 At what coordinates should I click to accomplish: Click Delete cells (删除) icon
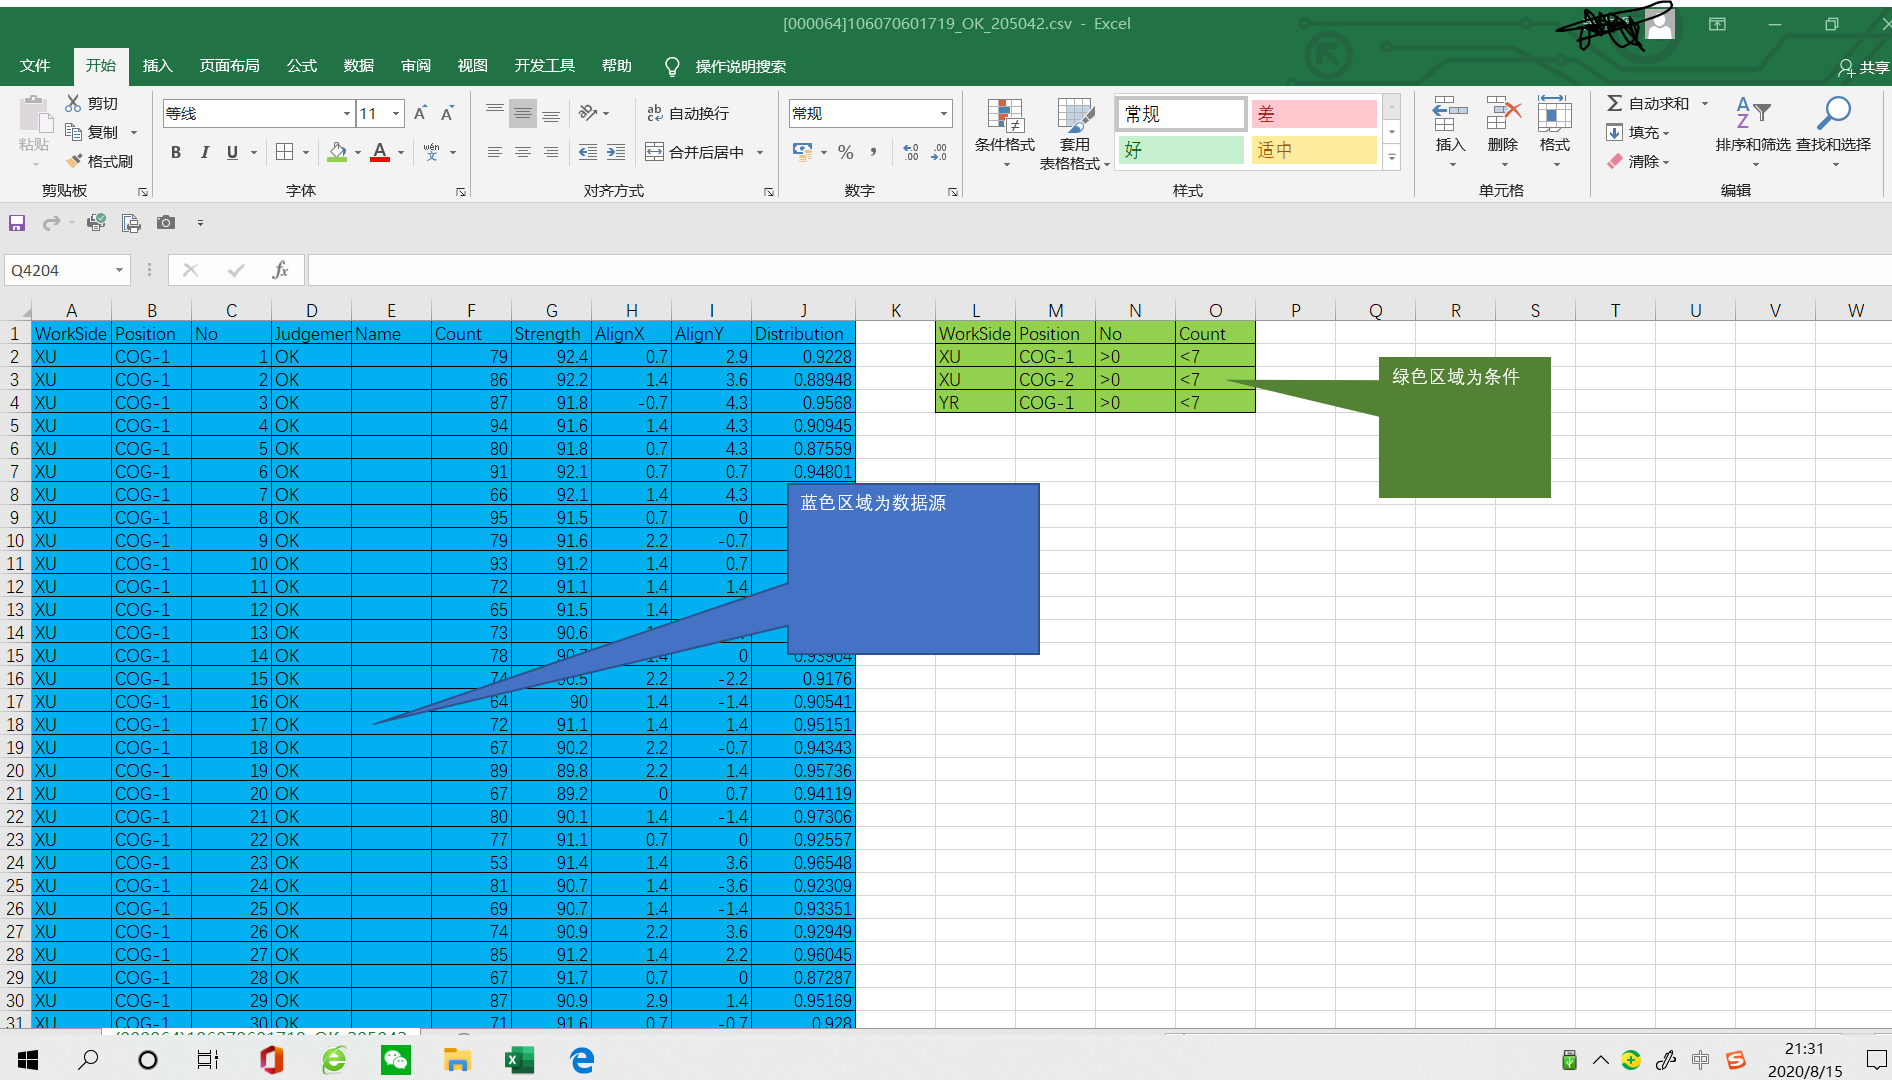[1503, 115]
